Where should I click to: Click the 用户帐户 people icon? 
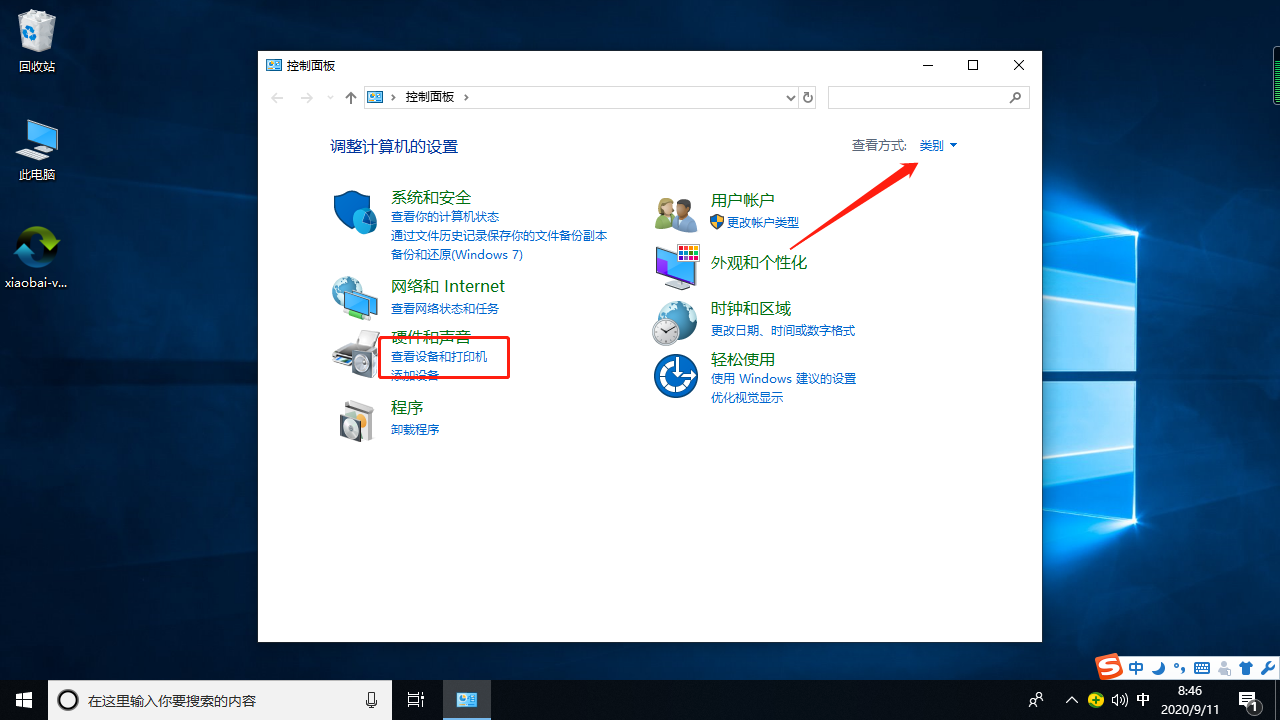[x=676, y=213]
